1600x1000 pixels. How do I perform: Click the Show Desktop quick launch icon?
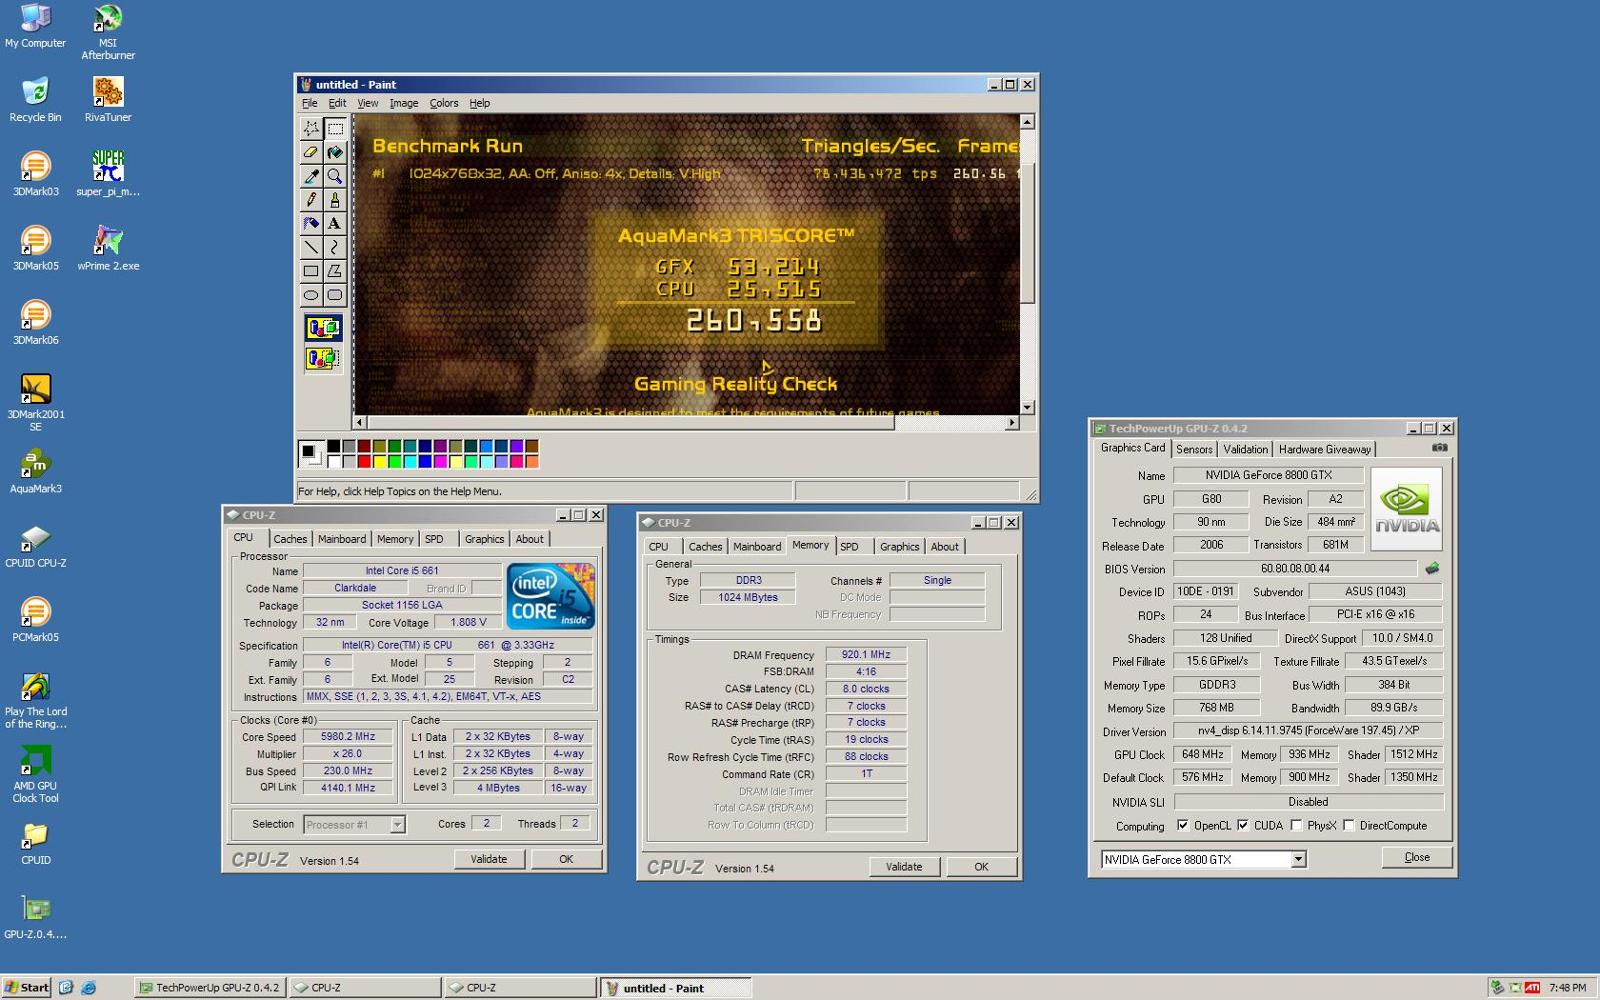tap(66, 987)
